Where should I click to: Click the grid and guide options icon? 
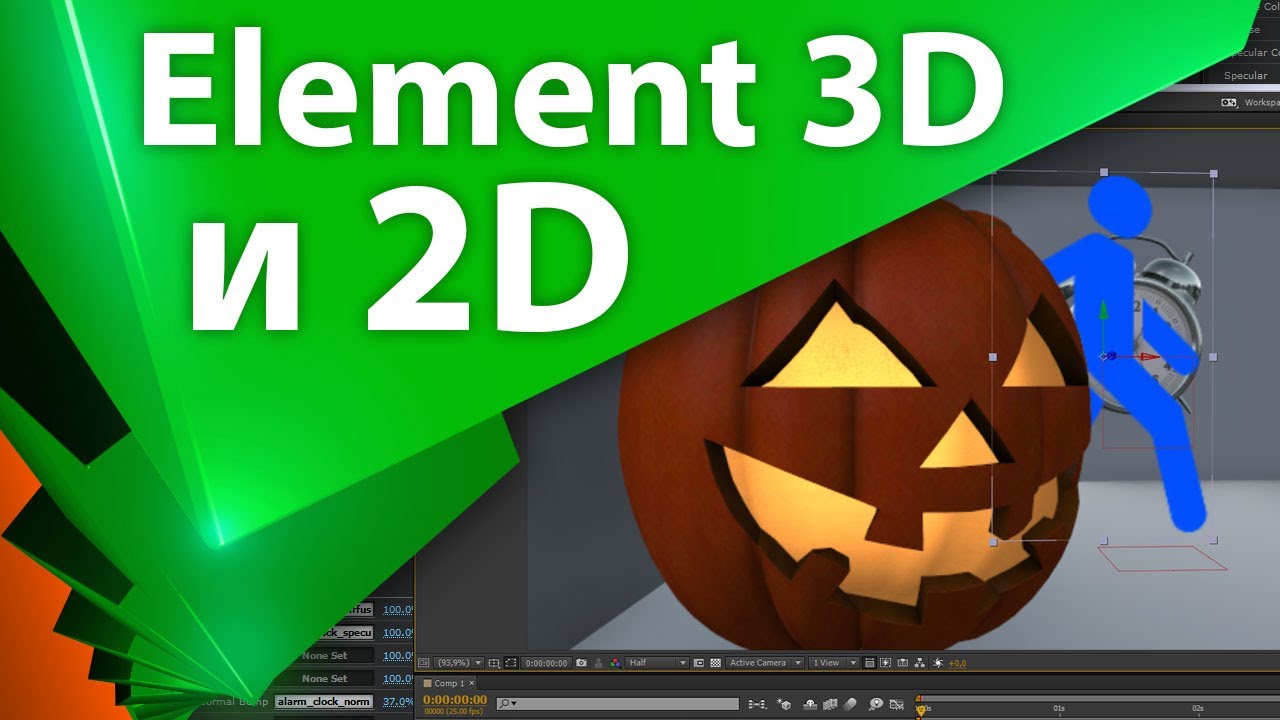tap(494, 663)
